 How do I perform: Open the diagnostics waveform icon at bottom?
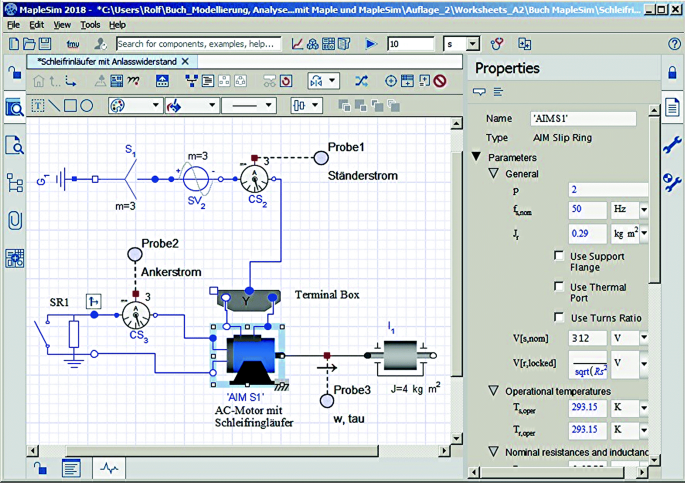109,469
